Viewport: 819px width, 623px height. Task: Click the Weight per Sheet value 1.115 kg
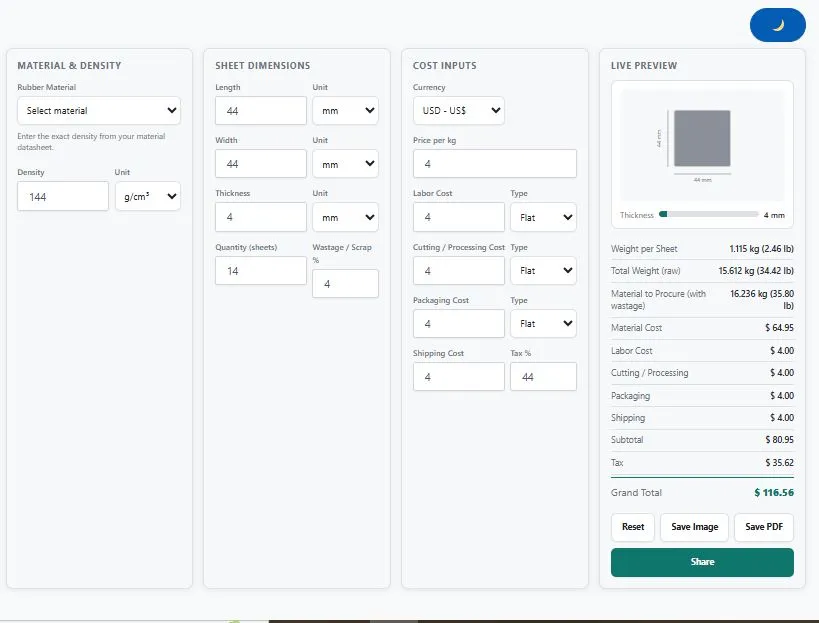point(762,249)
